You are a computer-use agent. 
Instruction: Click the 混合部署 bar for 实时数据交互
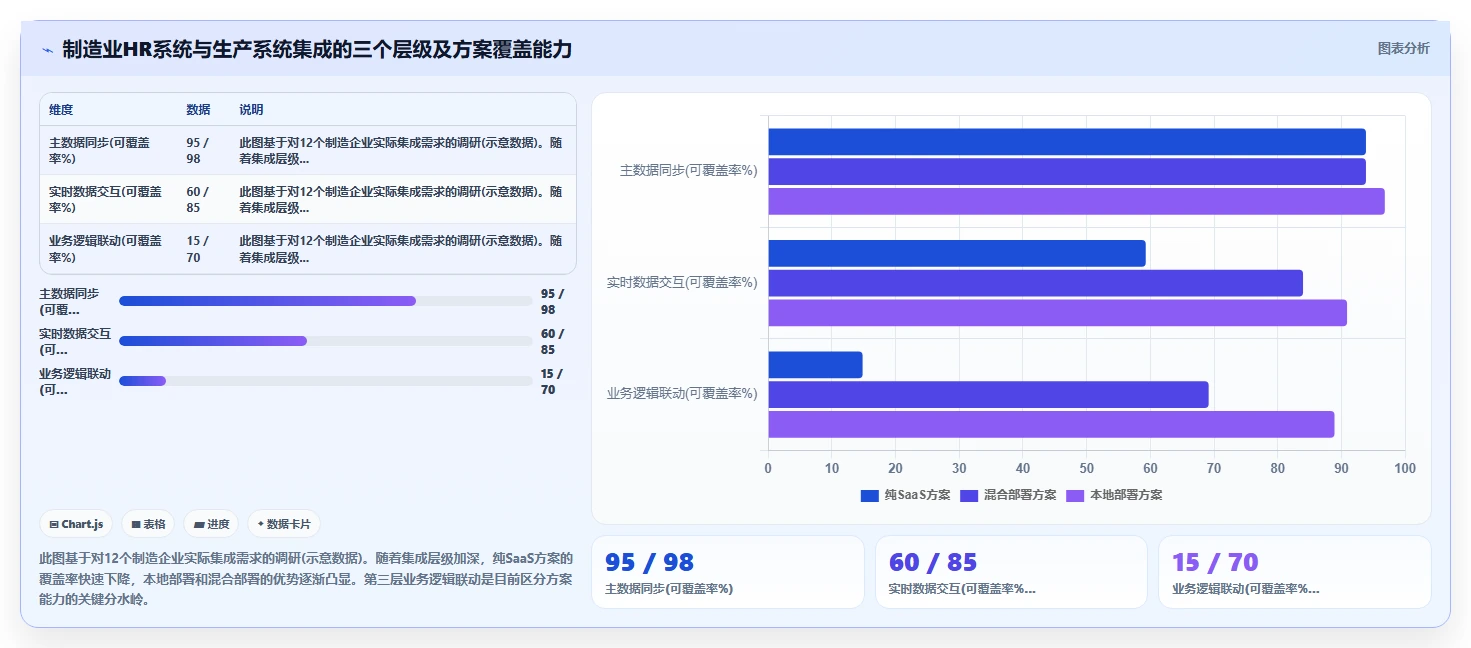tap(1035, 283)
